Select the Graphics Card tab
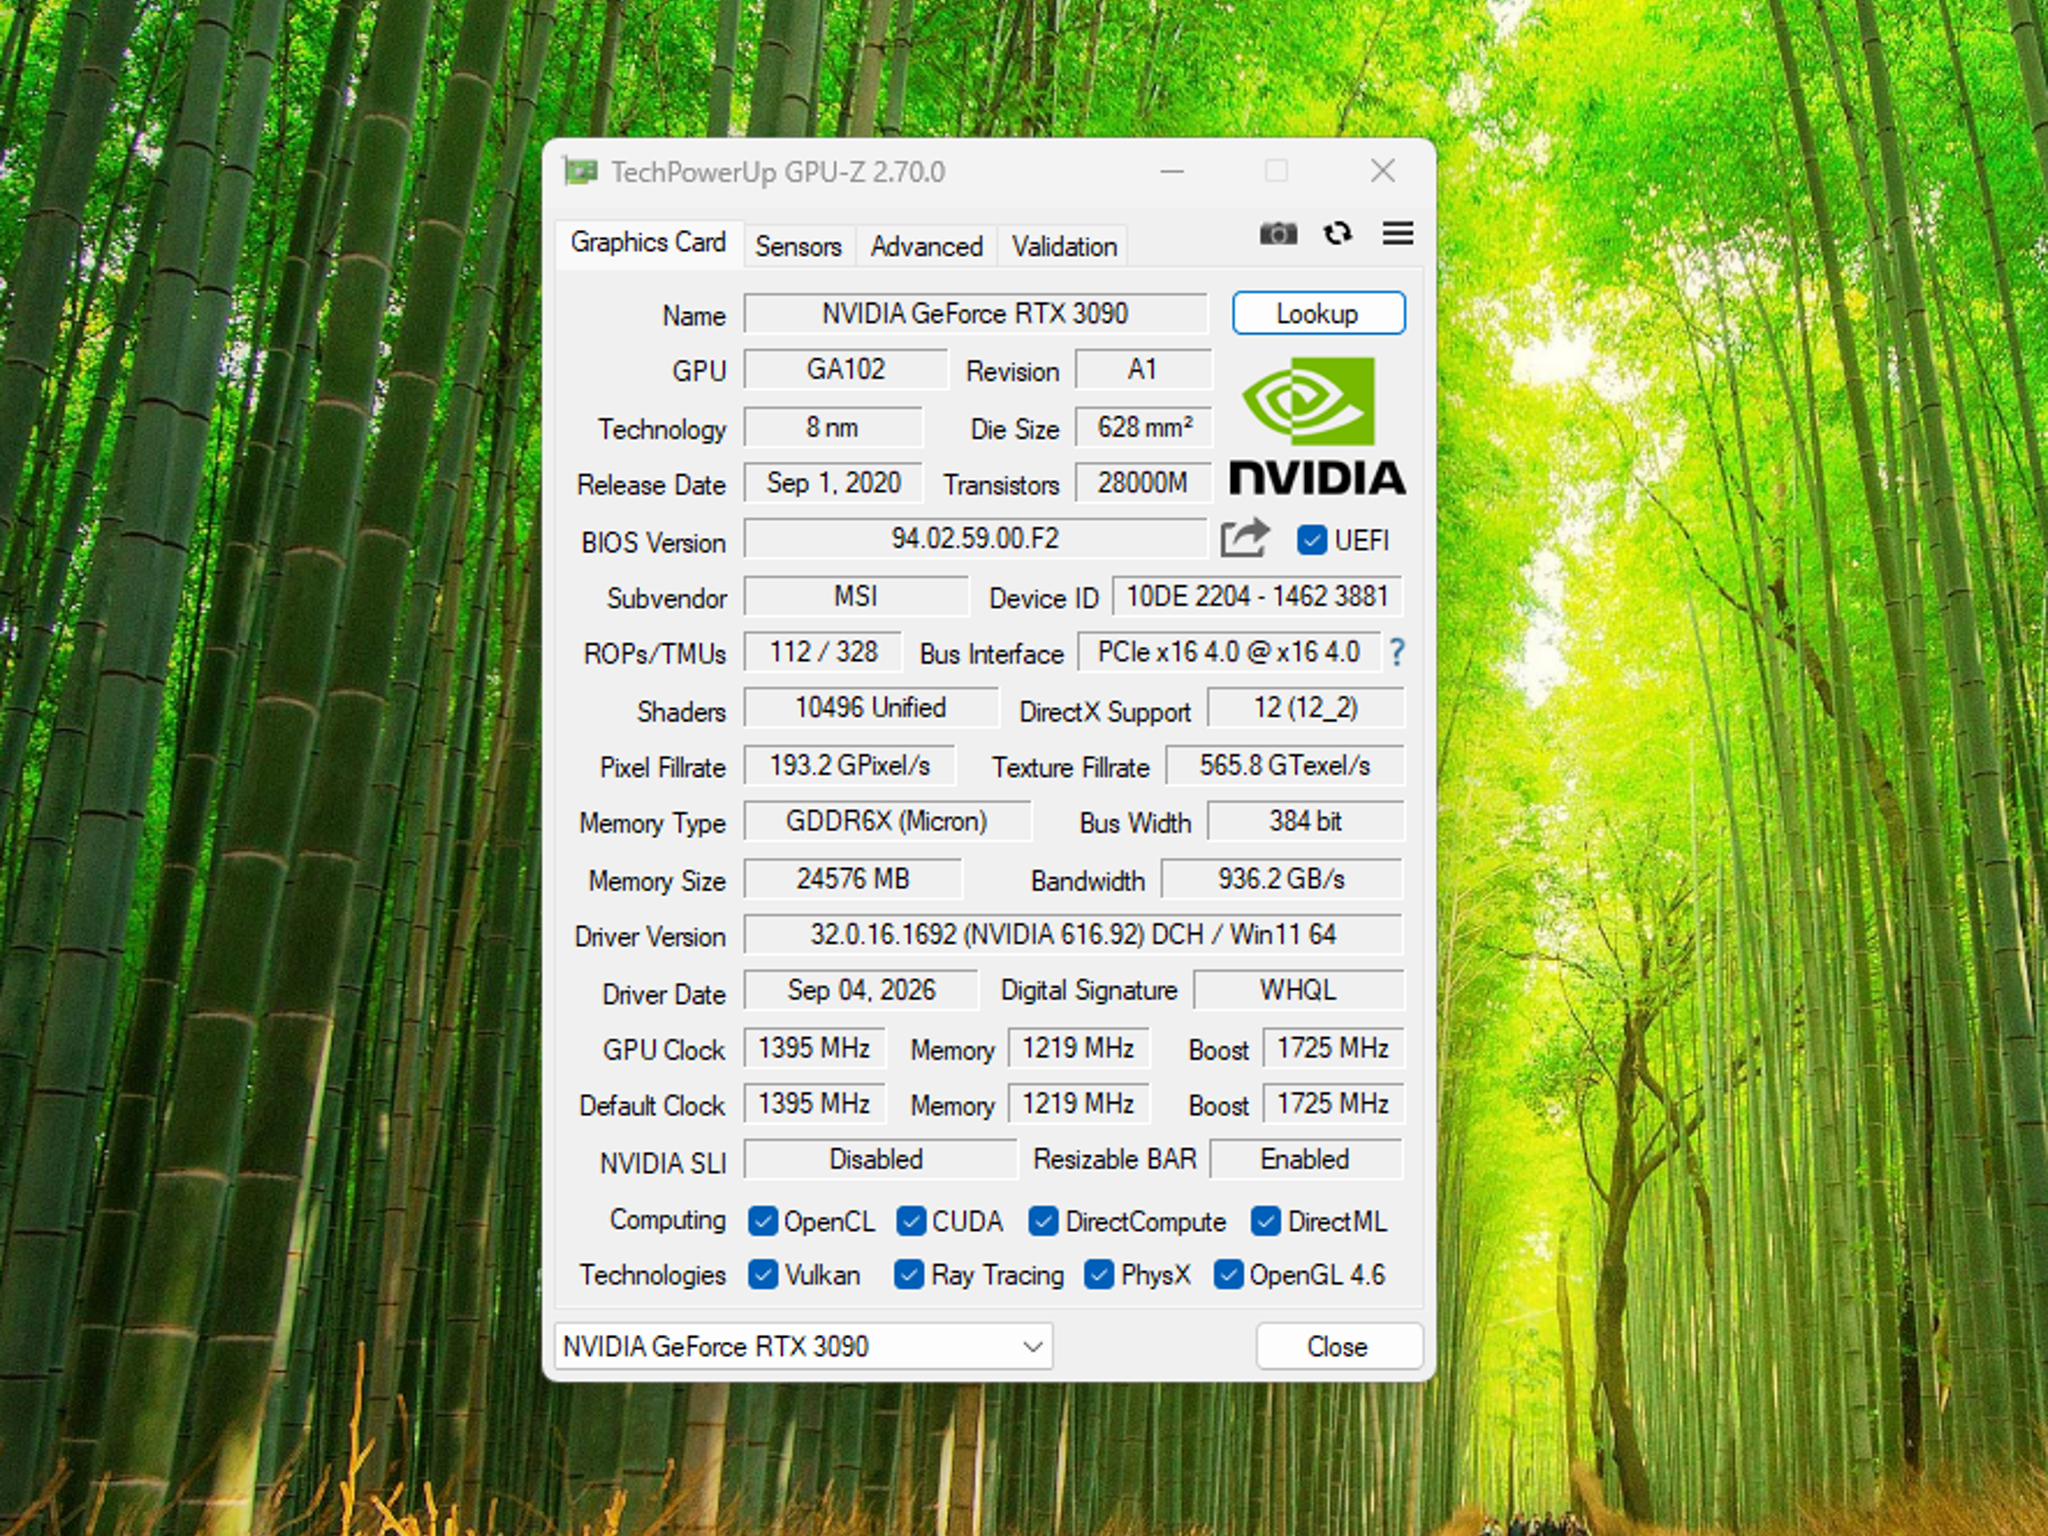 click(648, 243)
